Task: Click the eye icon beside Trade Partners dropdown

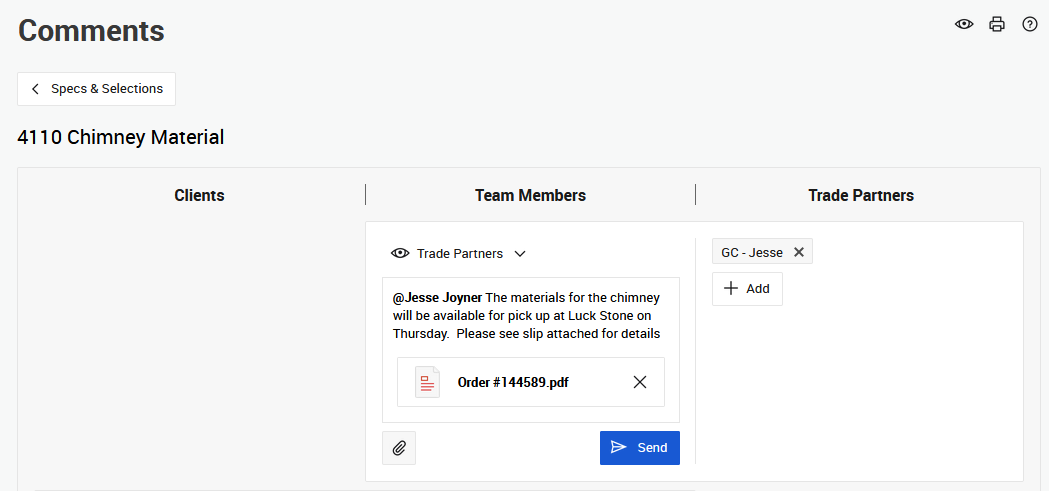Action: pyautogui.click(x=400, y=254)
